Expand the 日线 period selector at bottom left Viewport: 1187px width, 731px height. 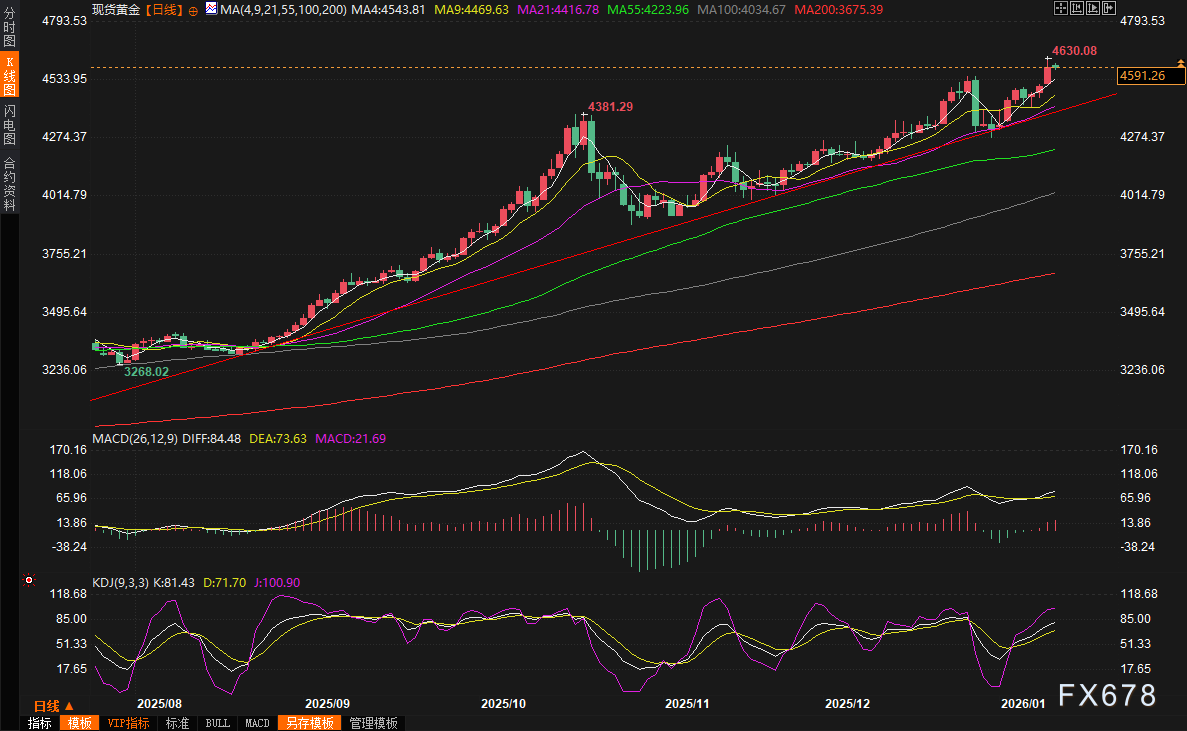tap(54, 705)
